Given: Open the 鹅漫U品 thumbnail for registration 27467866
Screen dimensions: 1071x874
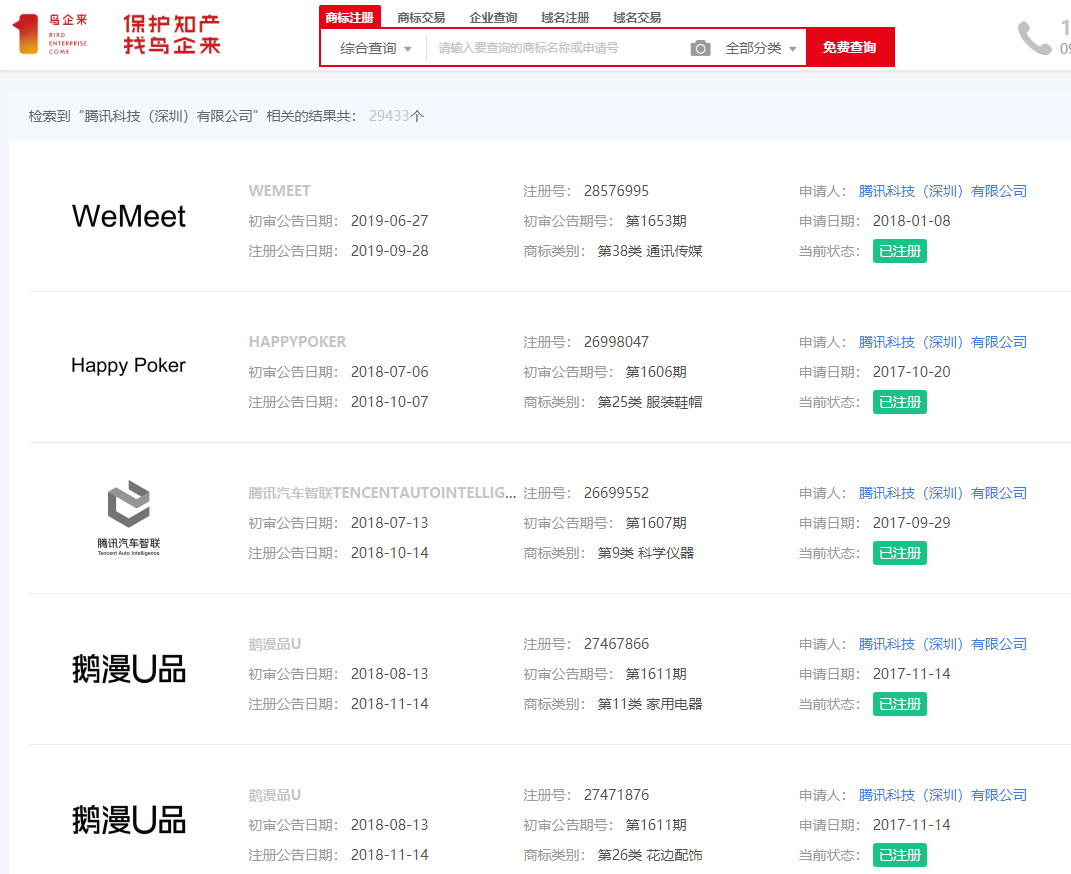Looking at the screenshot, I should click(x=128, y=669).
